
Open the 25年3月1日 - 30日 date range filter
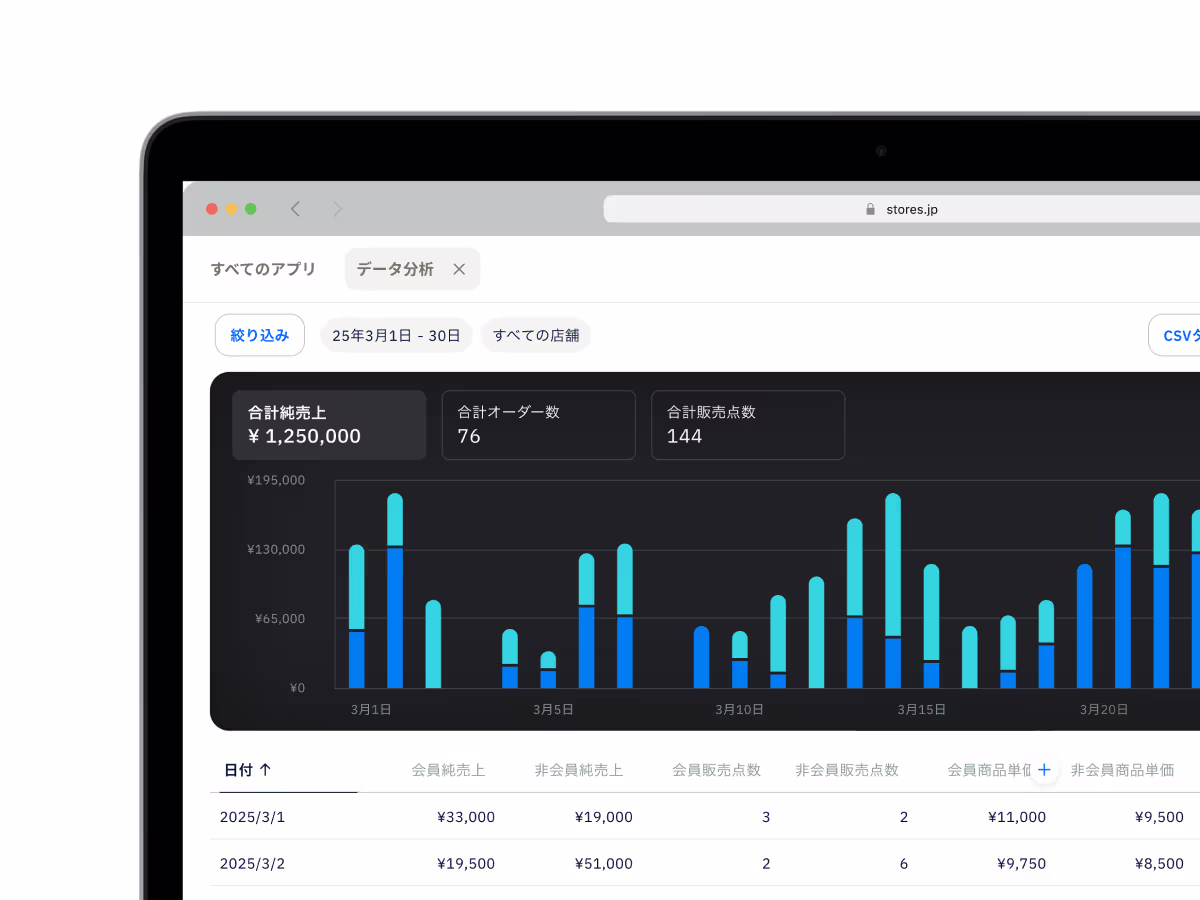click(396, 335)
